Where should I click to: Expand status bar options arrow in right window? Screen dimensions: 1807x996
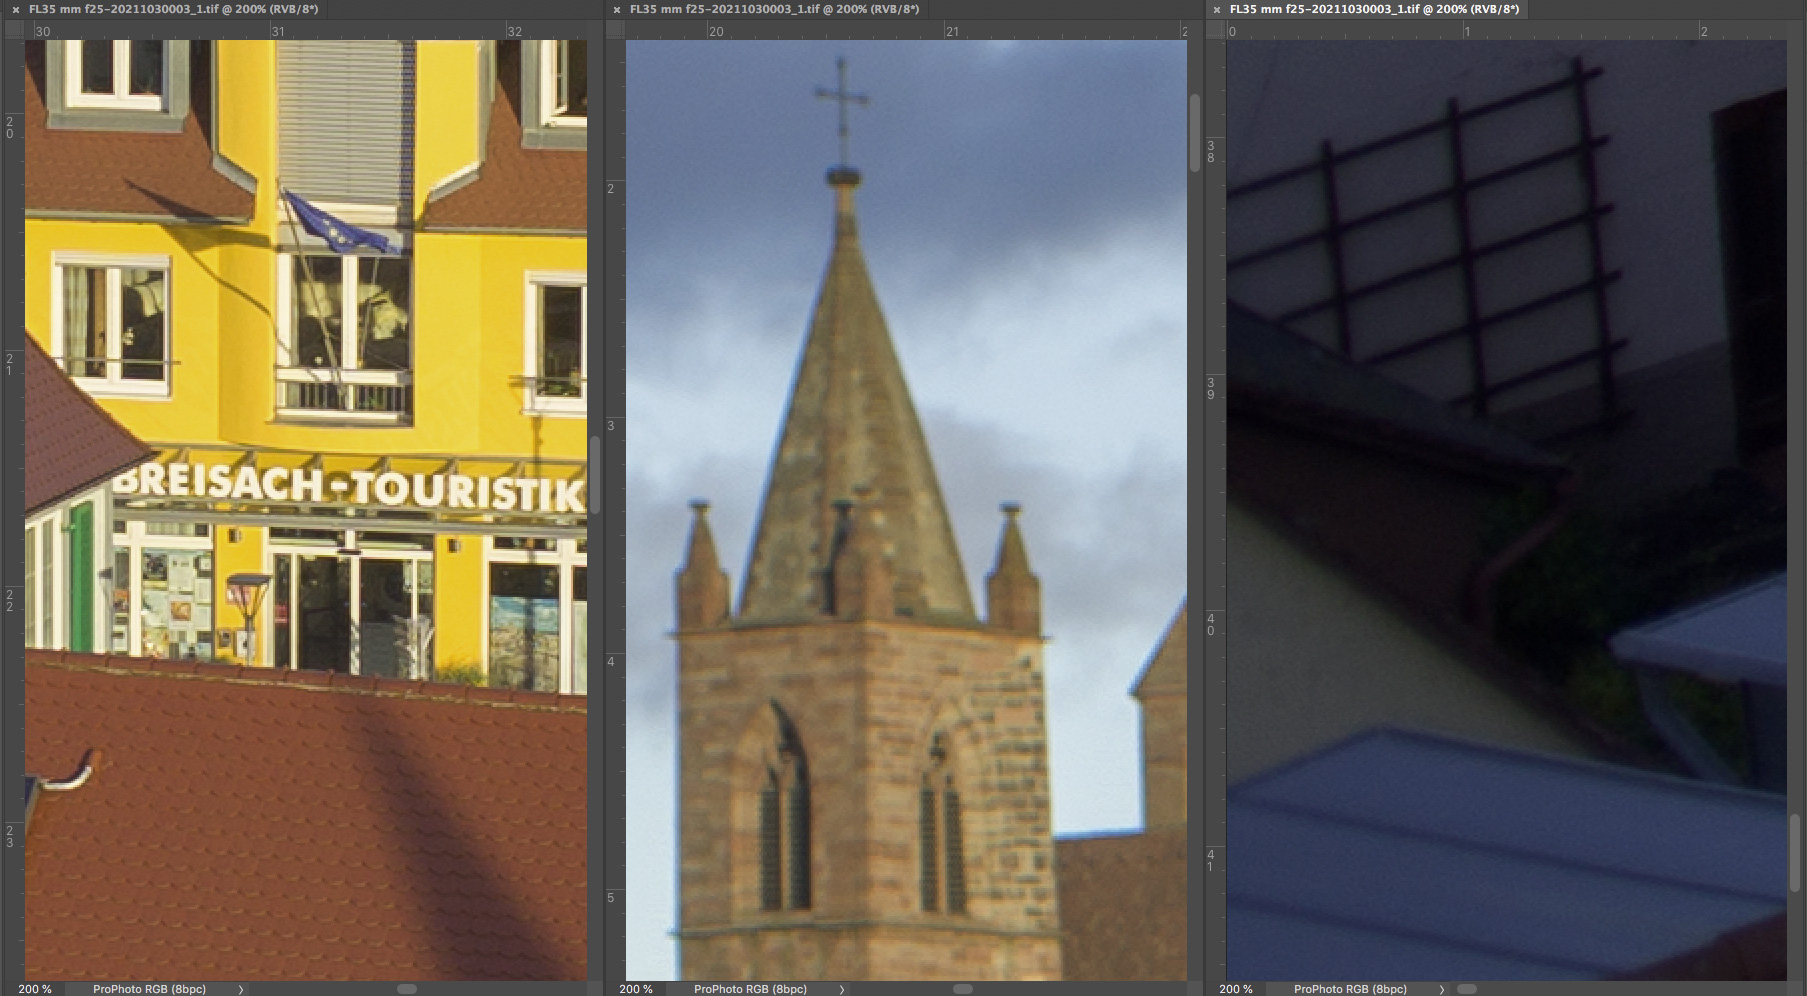(1442, 989)
